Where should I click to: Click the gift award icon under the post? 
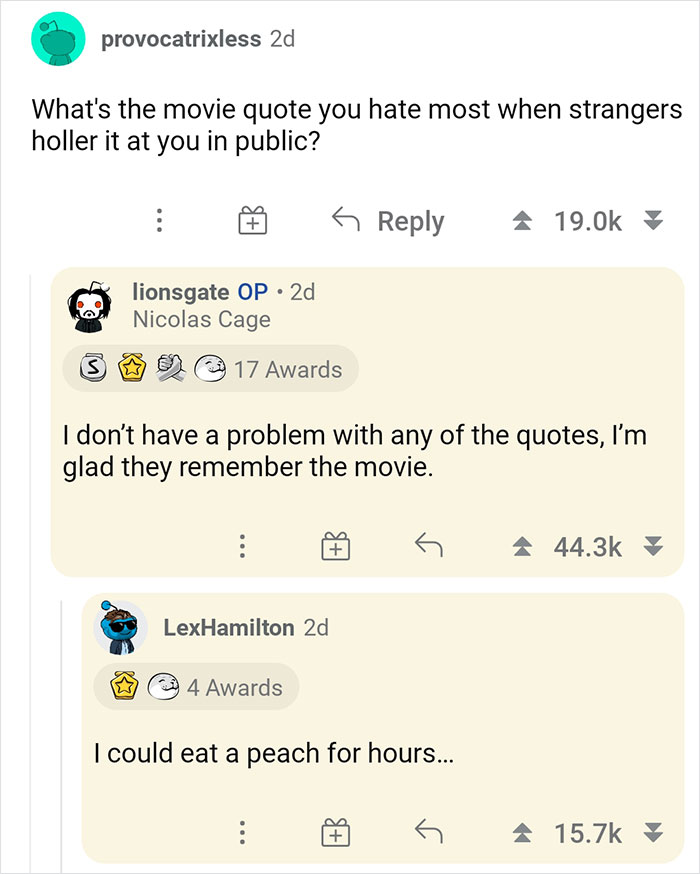251,220
